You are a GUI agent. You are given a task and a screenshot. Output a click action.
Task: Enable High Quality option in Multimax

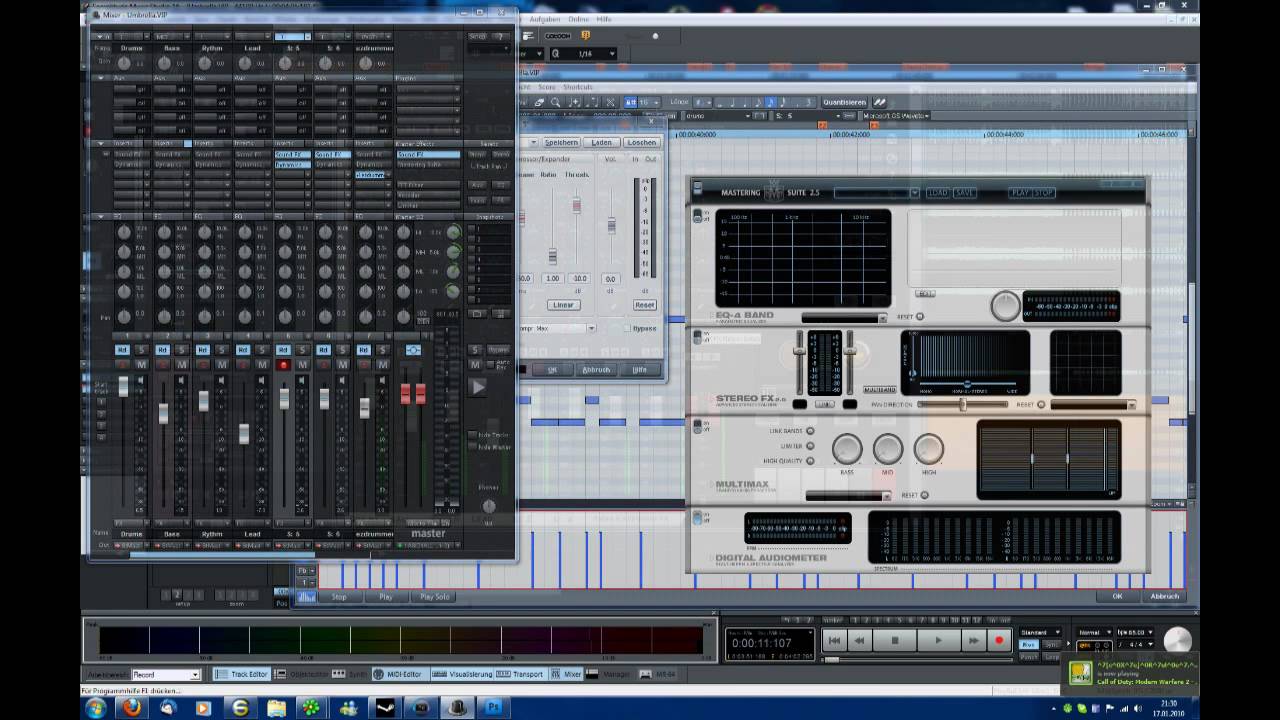point(810,461)
